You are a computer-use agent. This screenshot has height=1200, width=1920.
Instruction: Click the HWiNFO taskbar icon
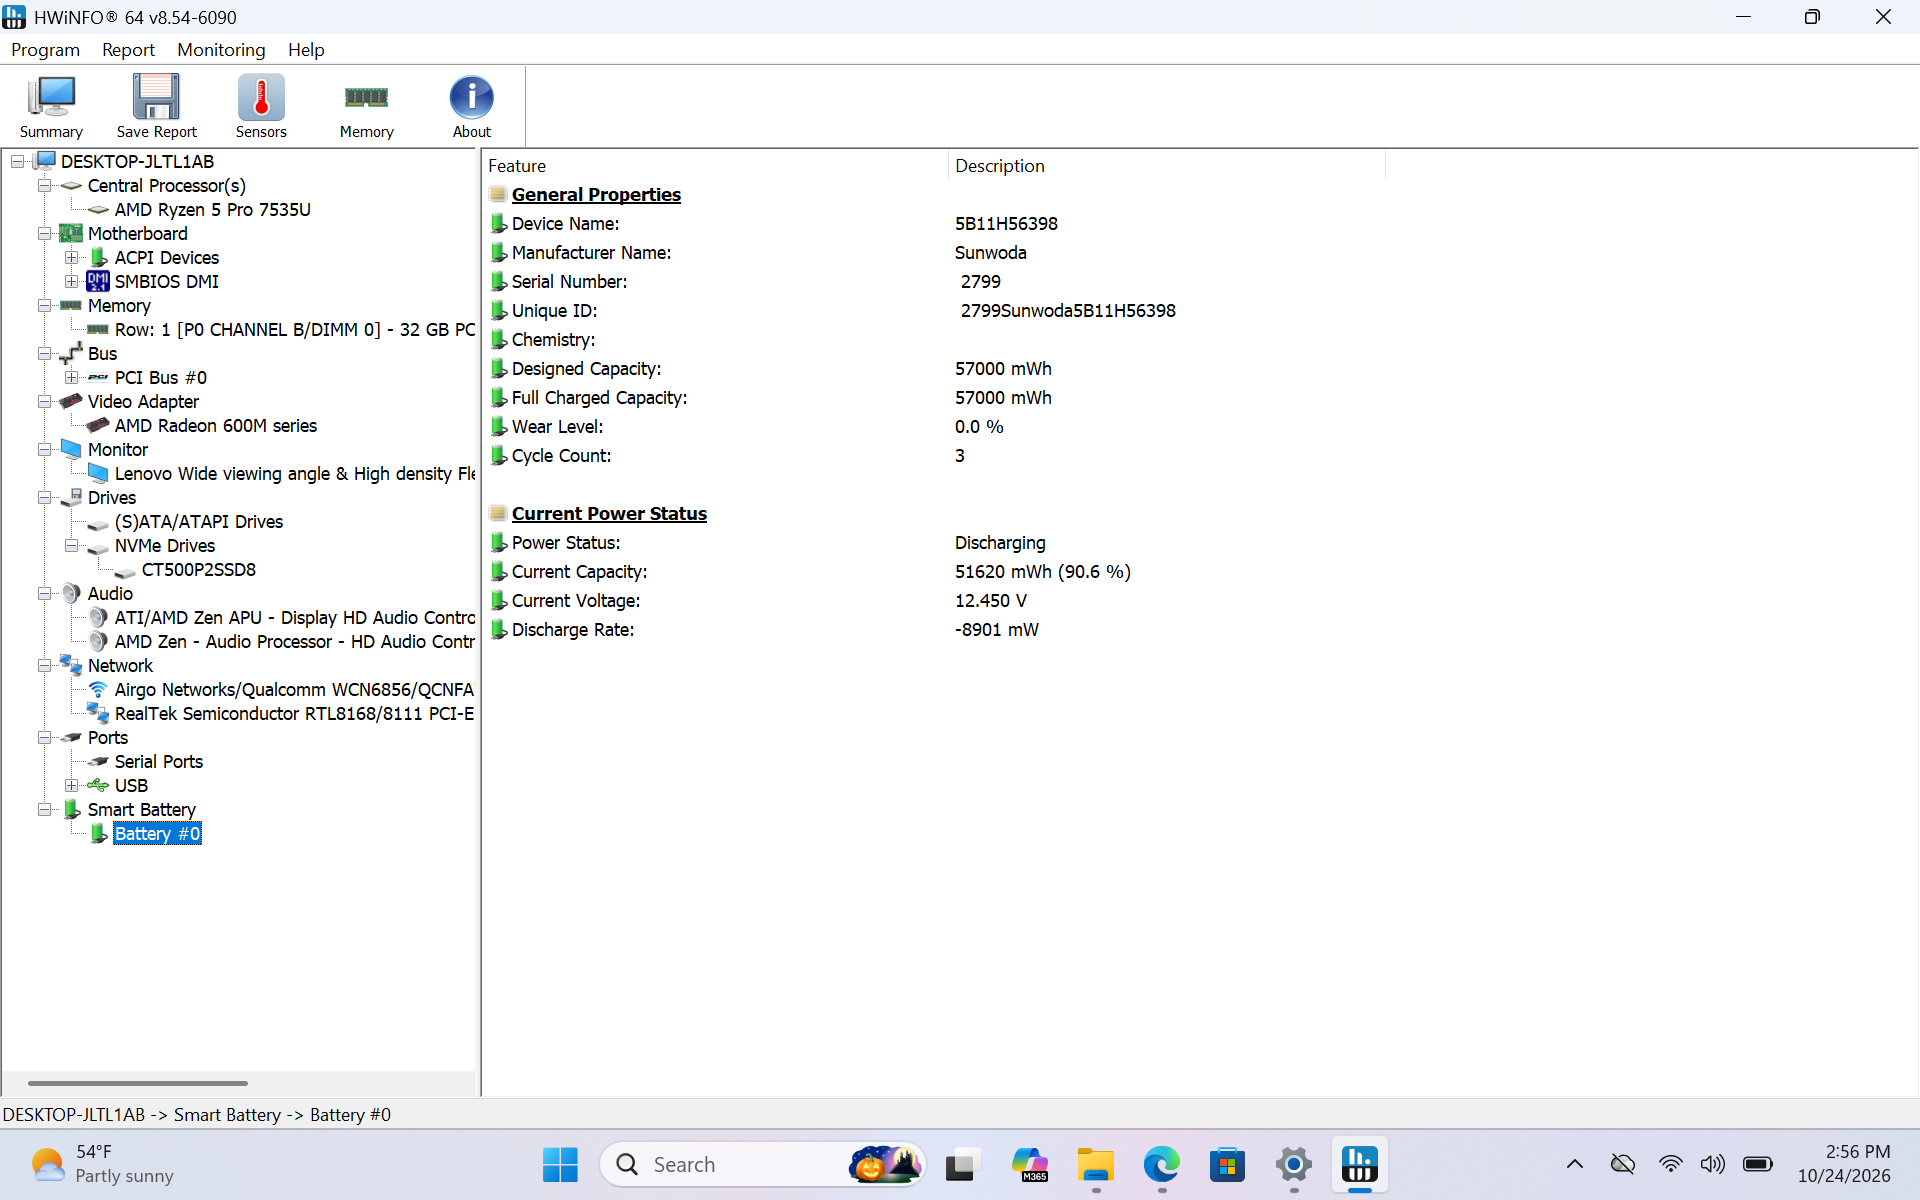(x=1359, y=1164)
